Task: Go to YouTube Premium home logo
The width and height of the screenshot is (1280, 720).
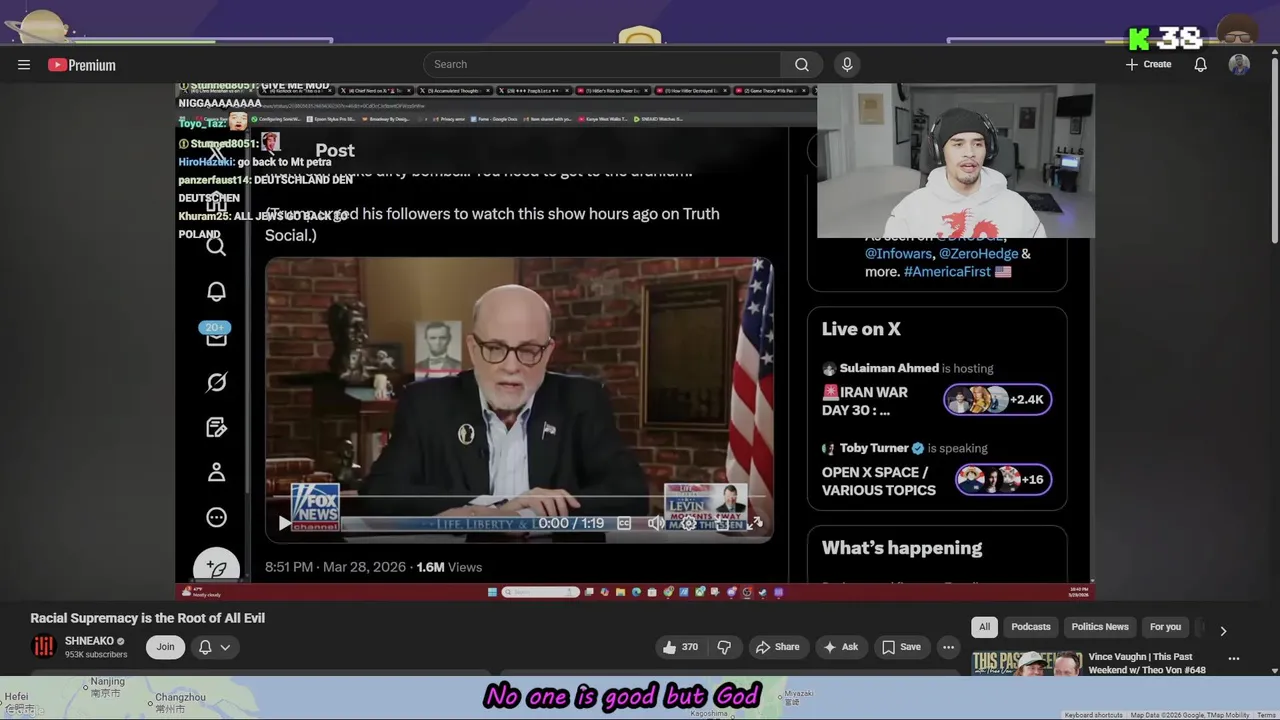Action: (82, 65)
